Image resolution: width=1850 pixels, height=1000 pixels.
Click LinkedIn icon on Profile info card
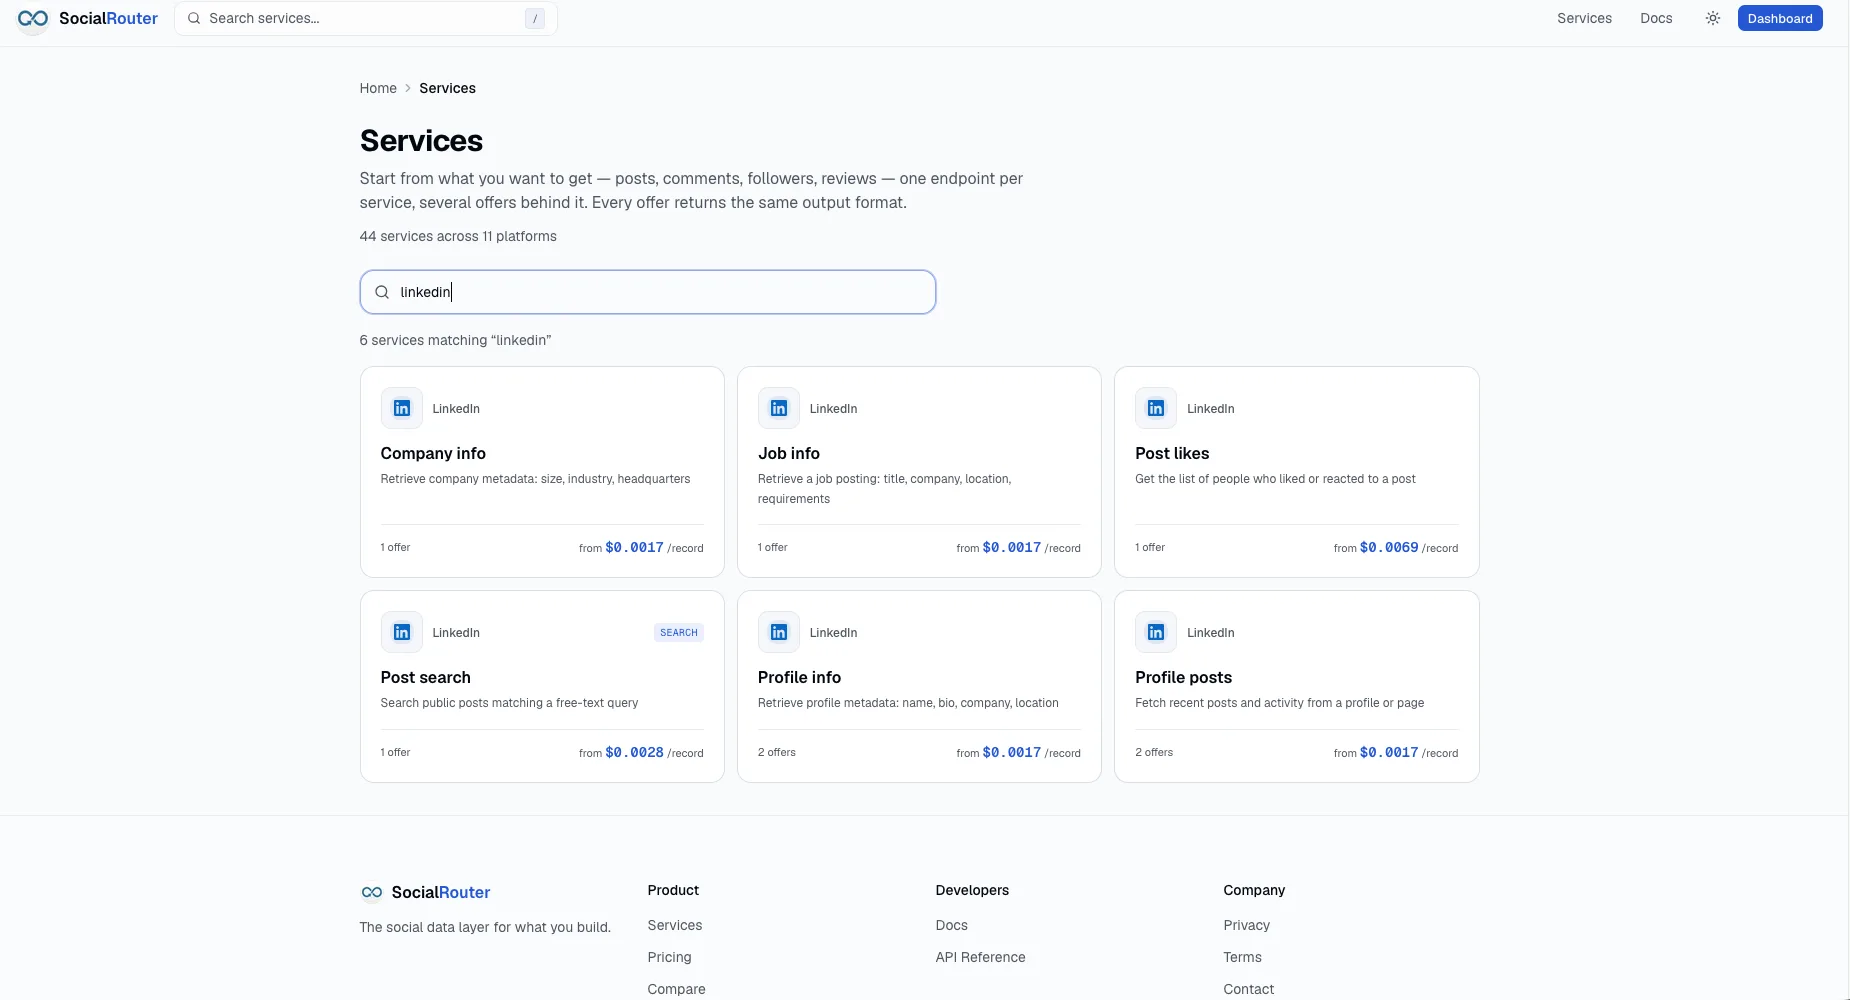tap(779, 632)
